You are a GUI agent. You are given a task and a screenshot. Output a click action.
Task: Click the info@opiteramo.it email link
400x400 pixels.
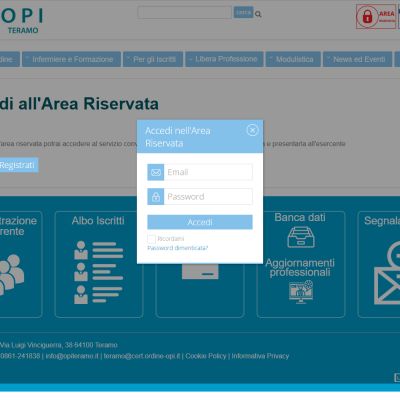tap(72, 356)
